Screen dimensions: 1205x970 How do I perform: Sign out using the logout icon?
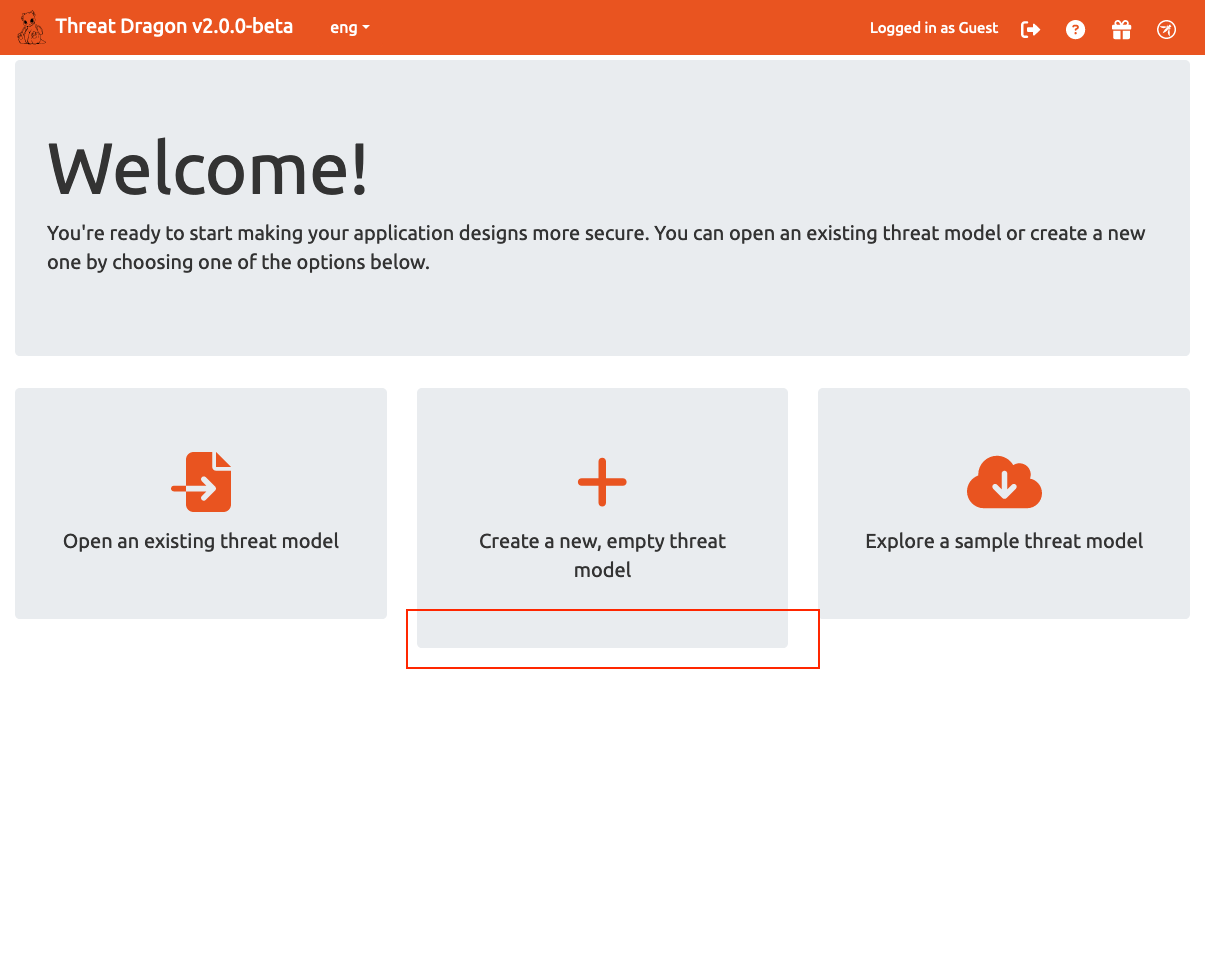pyautogui.click(x=1030, y=30)
